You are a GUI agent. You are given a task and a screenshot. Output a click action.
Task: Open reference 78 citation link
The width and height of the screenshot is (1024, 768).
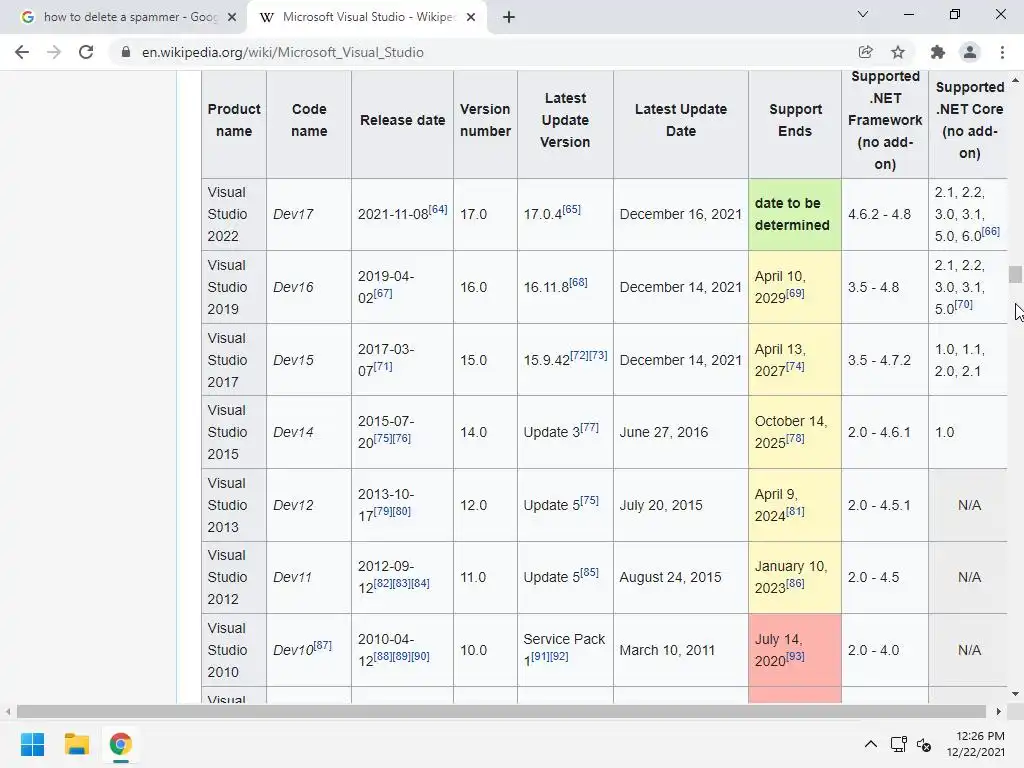(795, 438)
